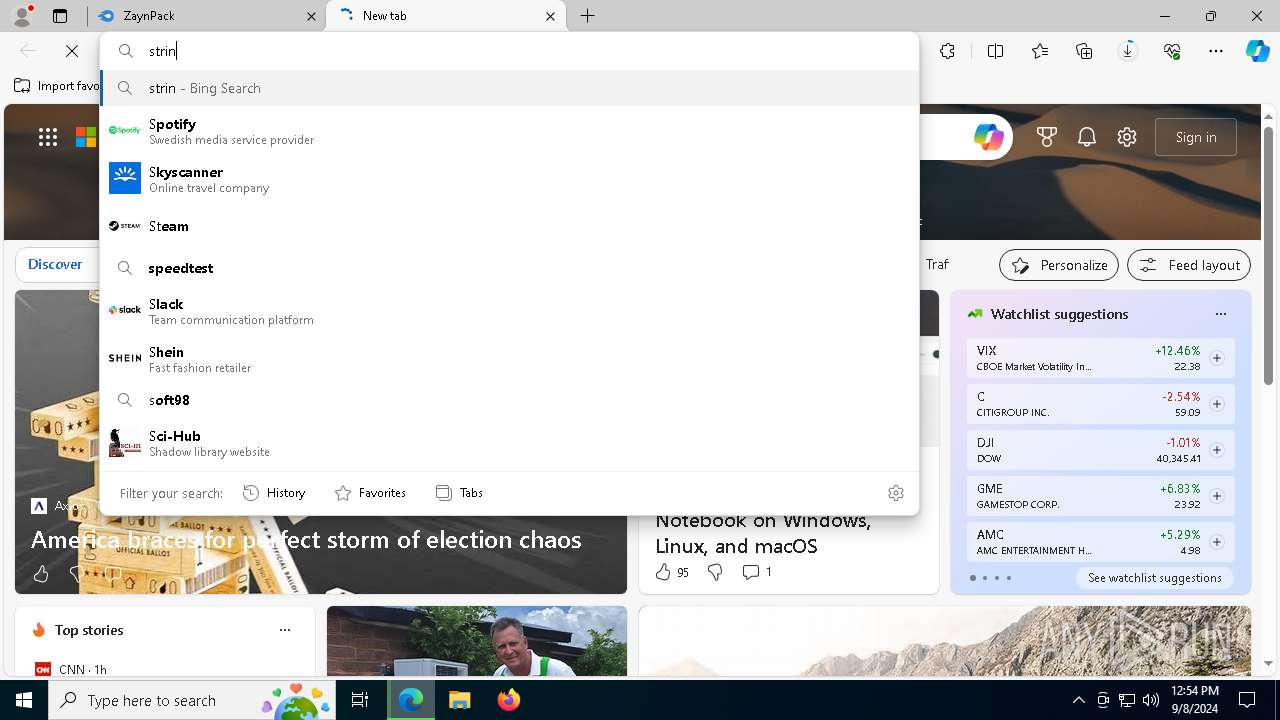Add VIX to watchlist
This screenshot has width=1280, height=720.
coord(1217,358)
